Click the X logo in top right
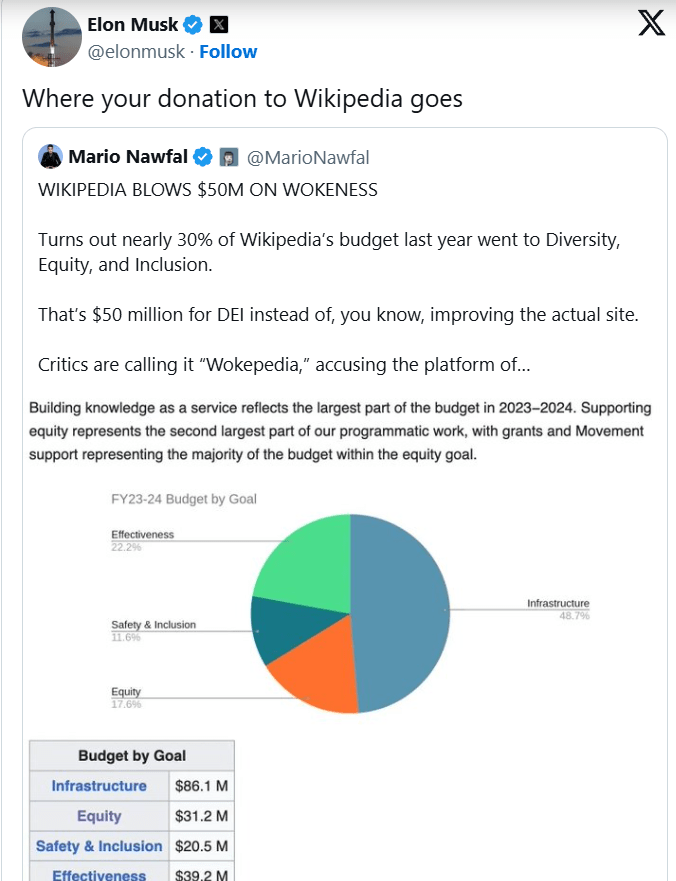 click(x=651, y=24)
